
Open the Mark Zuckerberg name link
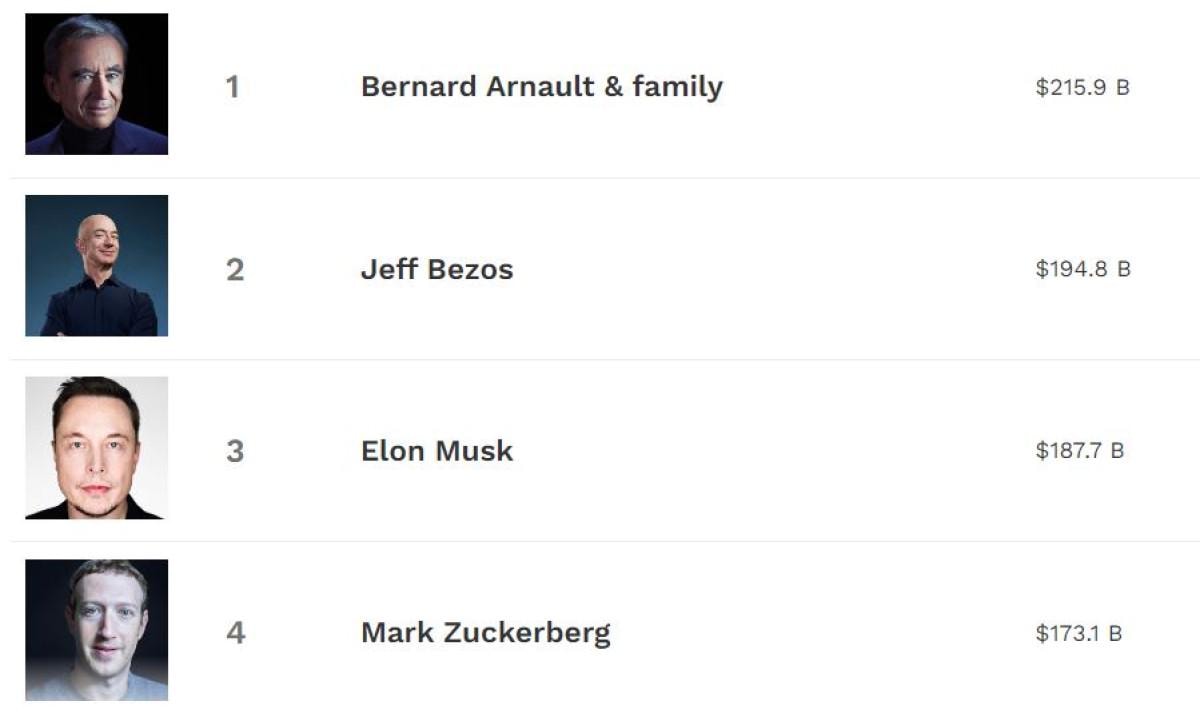coord(485,633)
